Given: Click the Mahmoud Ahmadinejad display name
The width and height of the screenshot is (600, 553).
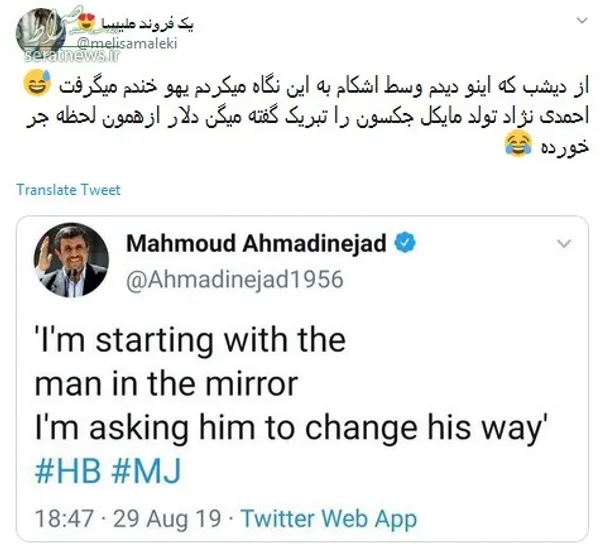Looking at the screenshot, I should [256, 243].
